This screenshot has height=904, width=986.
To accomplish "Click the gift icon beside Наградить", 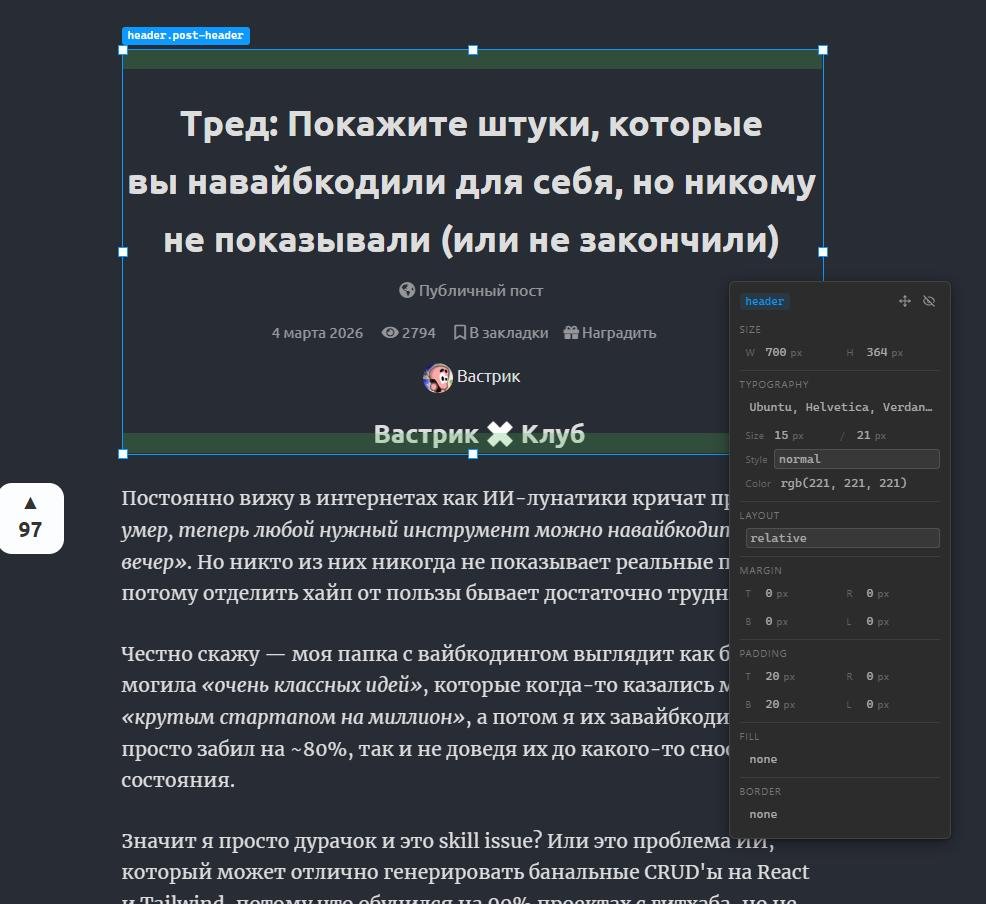I will click(x=571, y=333).
